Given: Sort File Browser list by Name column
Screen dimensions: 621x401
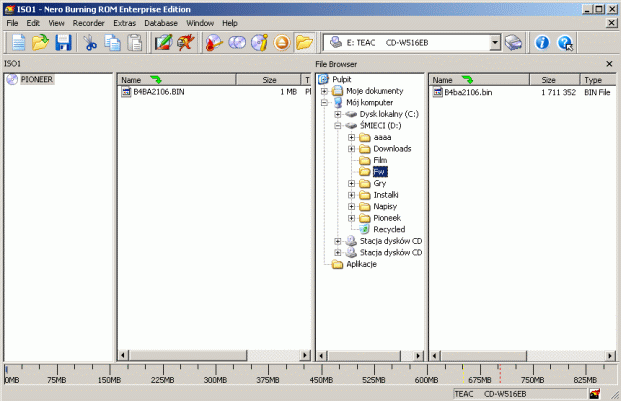Looking at the screenshot, I should click(x=479, y=80).
